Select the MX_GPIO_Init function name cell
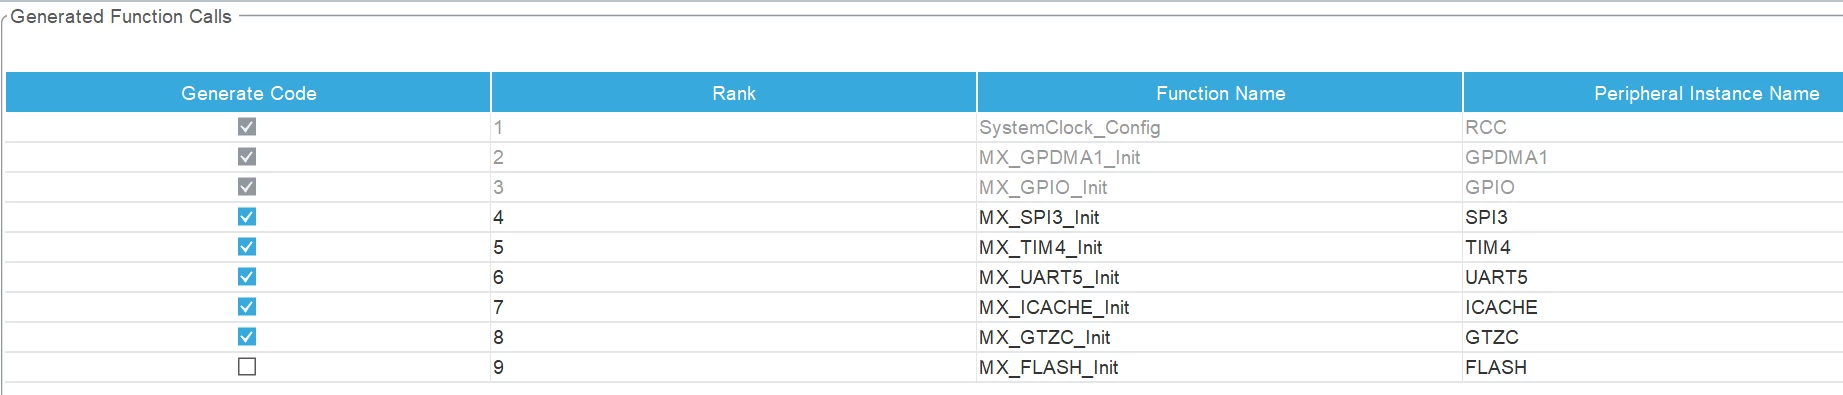Viewport: 1843px width, 395px height. [x=1220, y=187]
